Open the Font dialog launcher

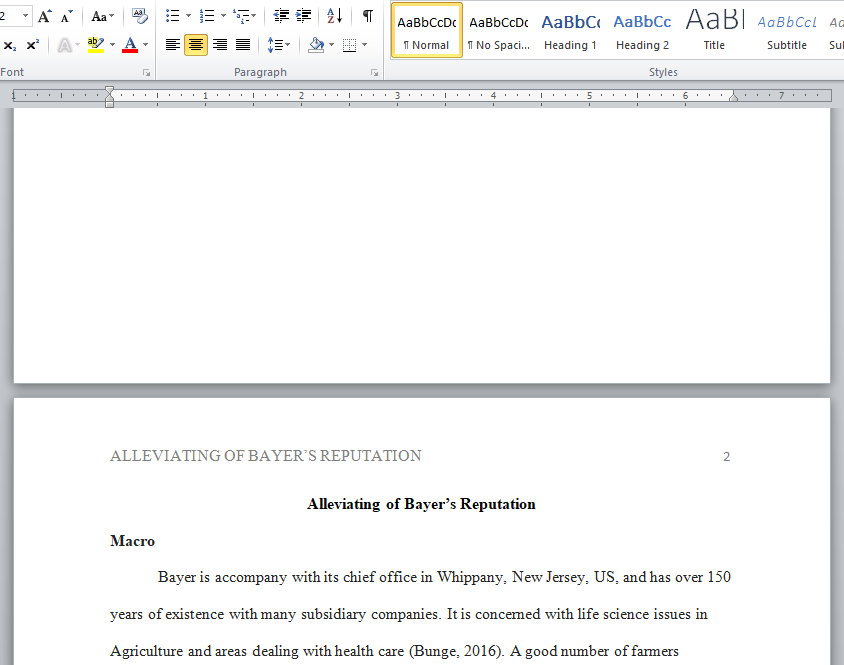[x=146, y=73]
